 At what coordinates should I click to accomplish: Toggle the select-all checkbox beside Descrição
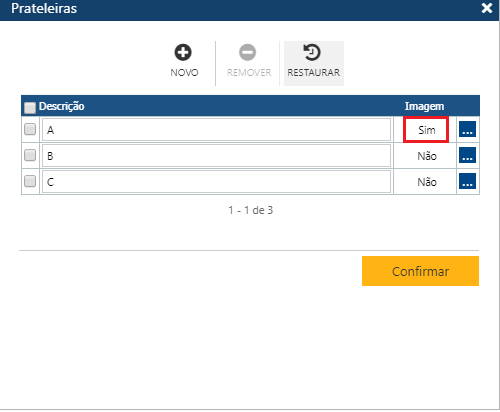pyautogui.click(x=30, y=107)
